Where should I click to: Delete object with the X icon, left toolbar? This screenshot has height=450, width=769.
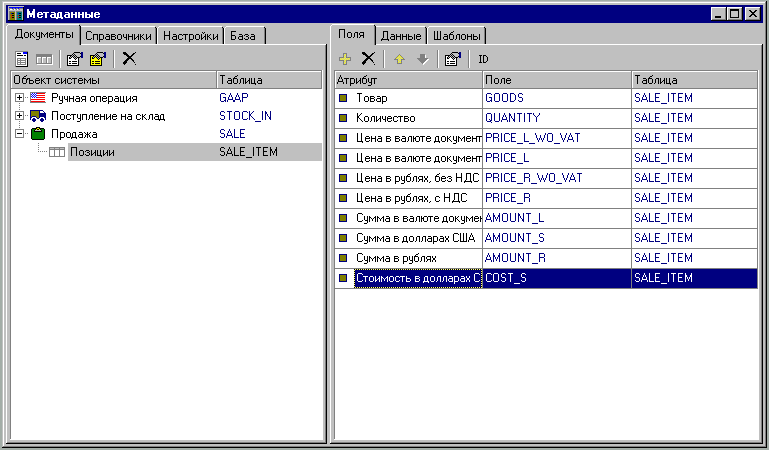(129, 58)
